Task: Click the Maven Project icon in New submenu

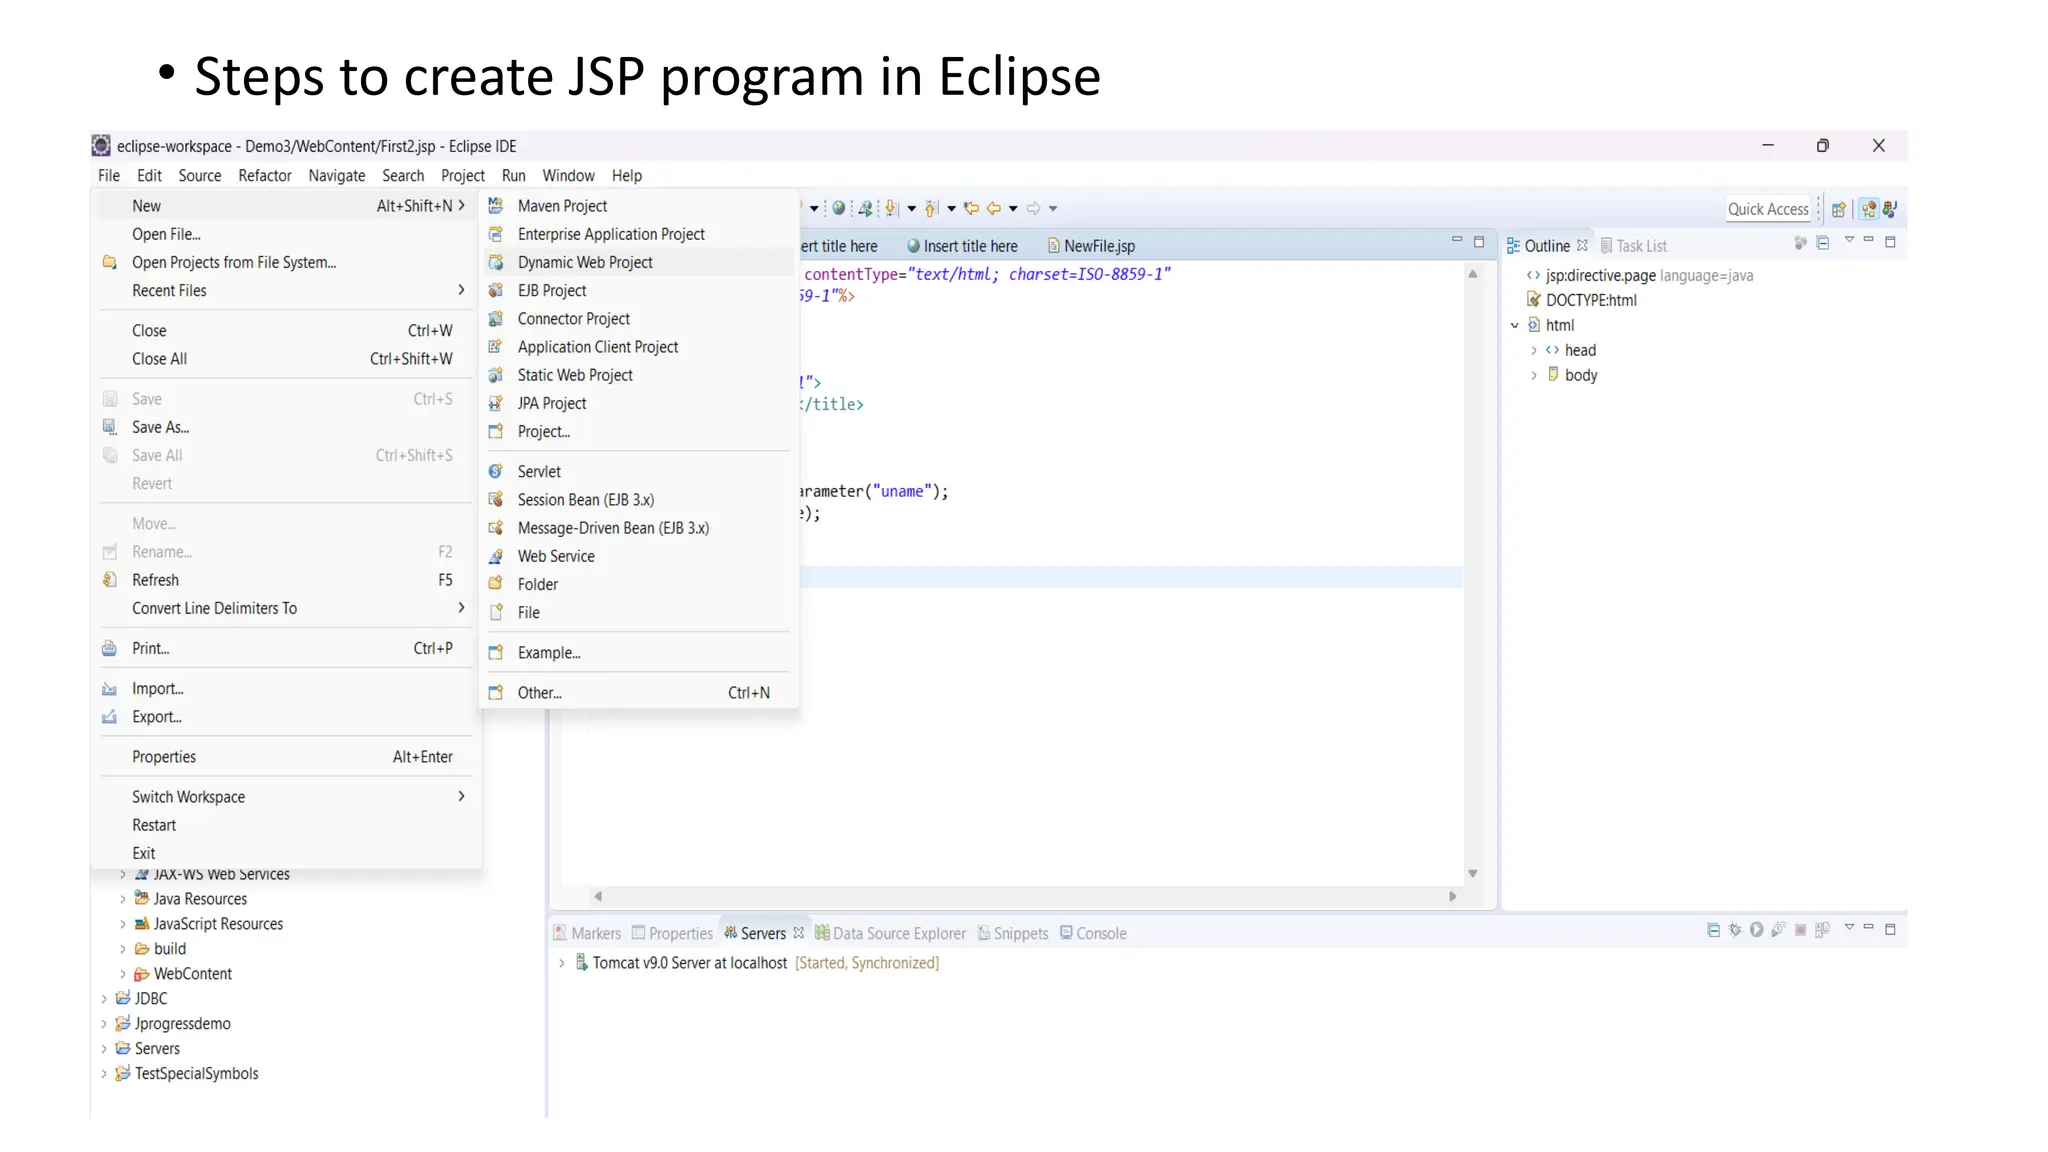Action: click(496, 205)
